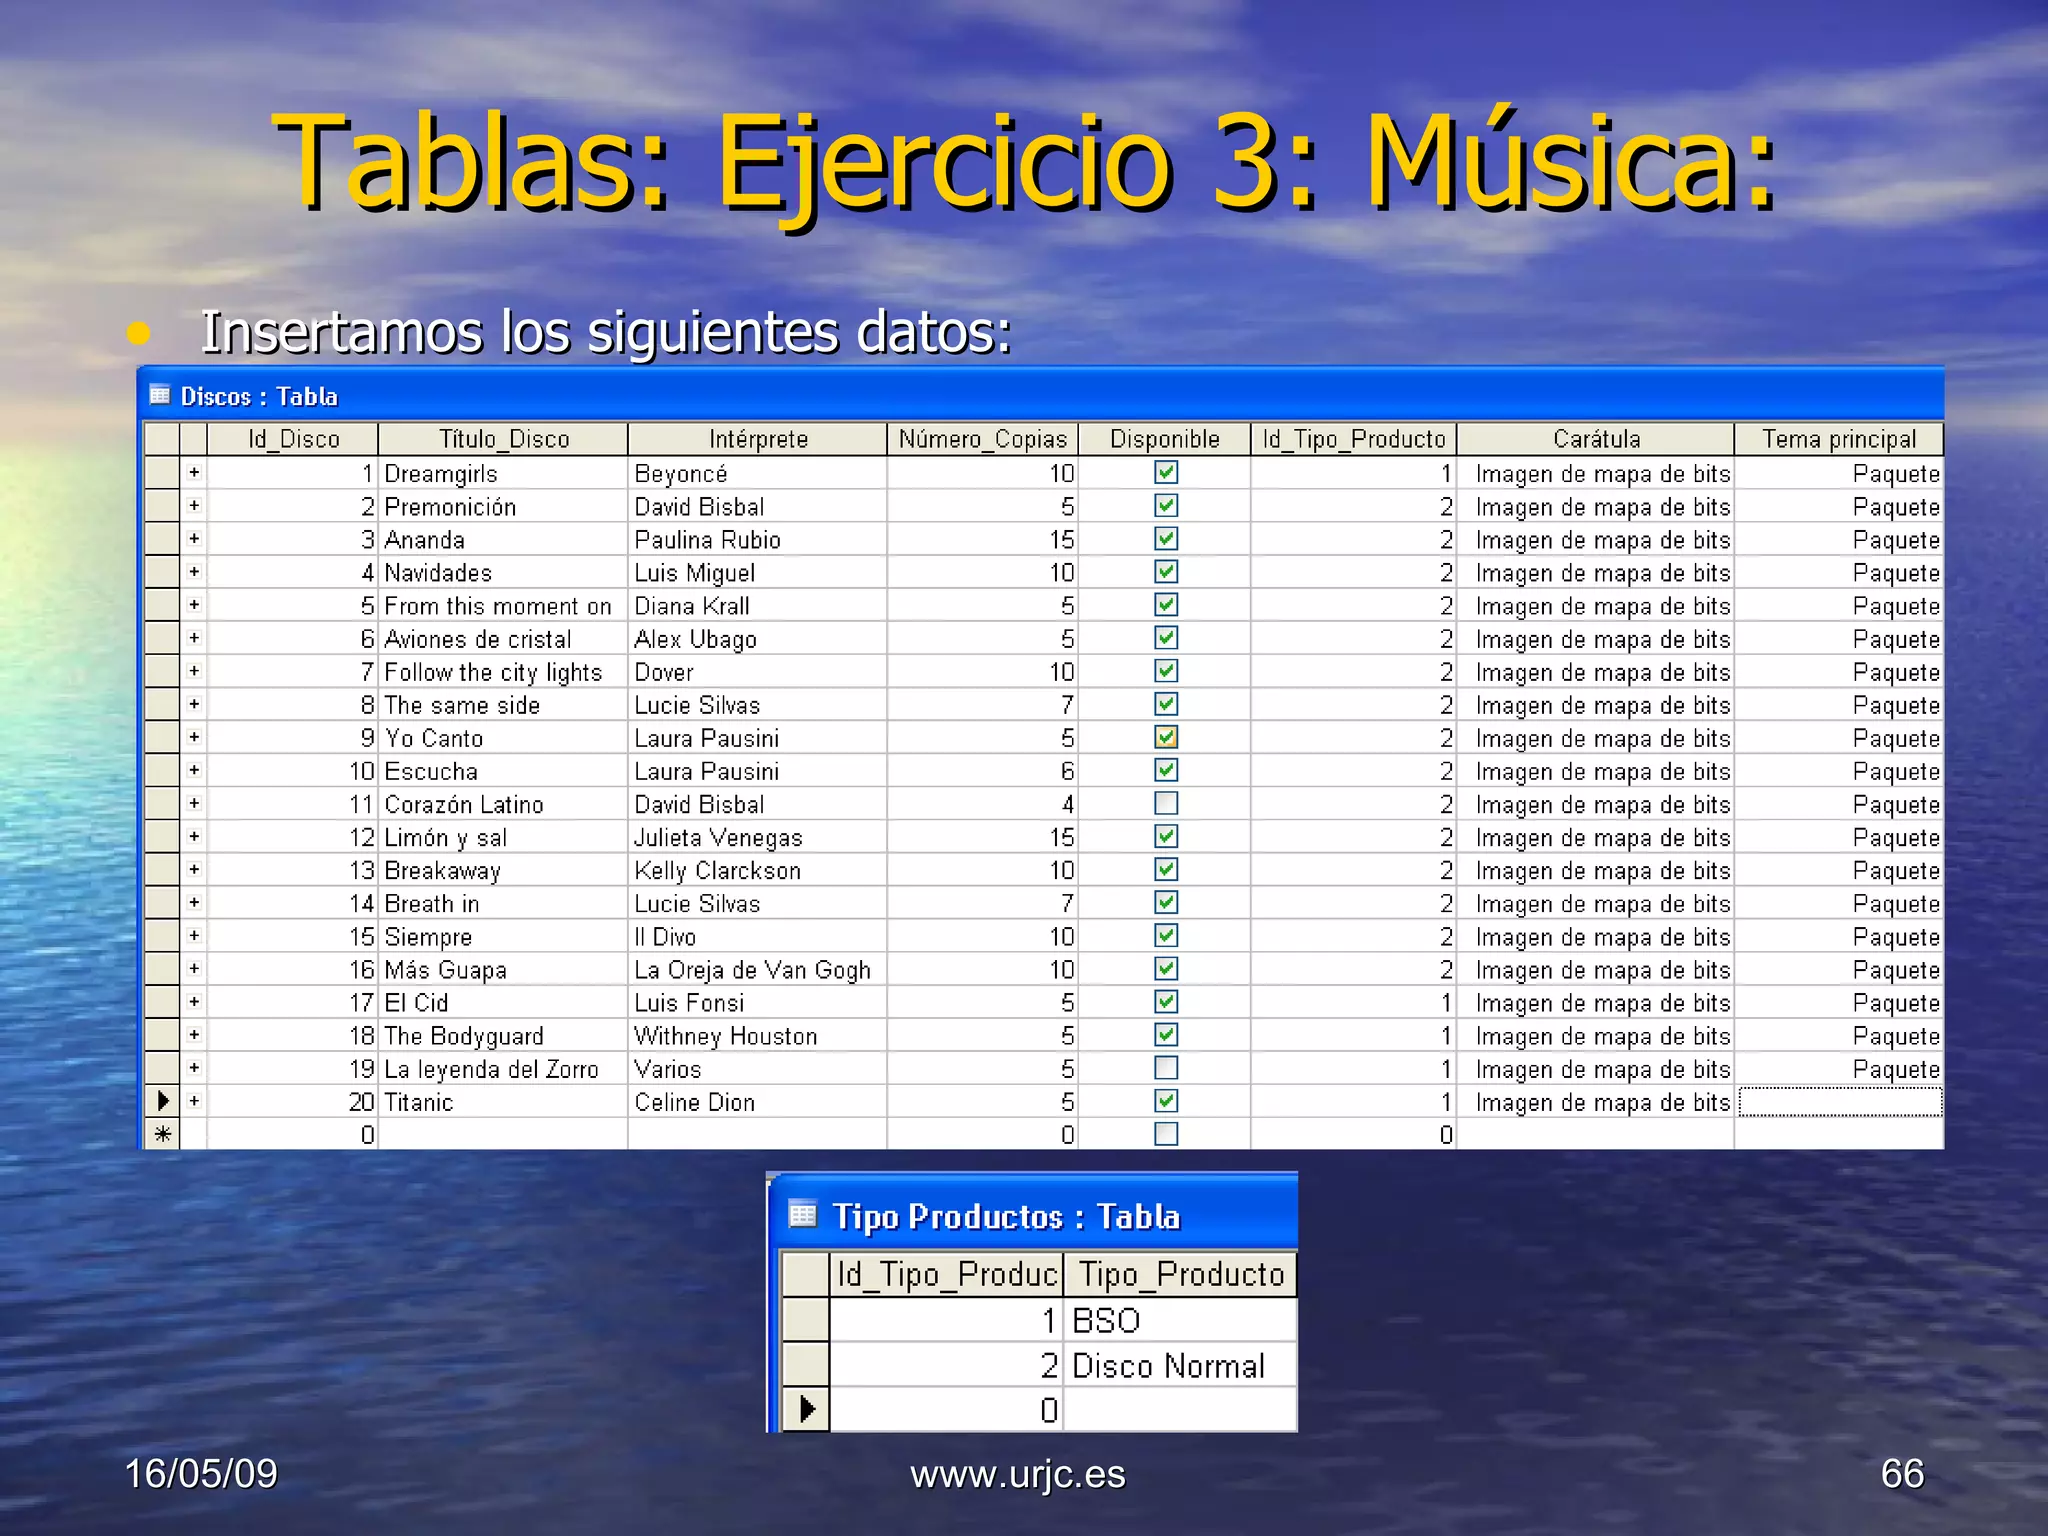Select the Intérprete column header
This screenshot has width=2048, height=1536.
(757, 439)
